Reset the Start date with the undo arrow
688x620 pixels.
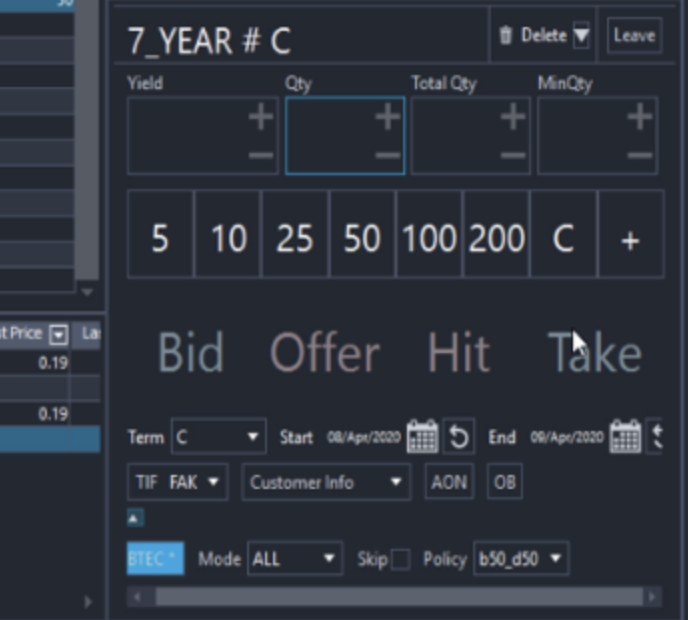pyautogui.click(x=459, y=437)
